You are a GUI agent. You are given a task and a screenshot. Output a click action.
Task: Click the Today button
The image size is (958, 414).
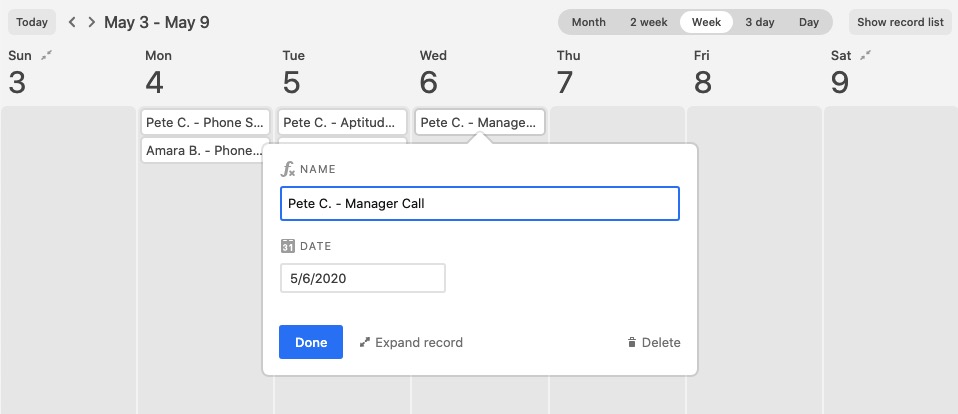32,22
